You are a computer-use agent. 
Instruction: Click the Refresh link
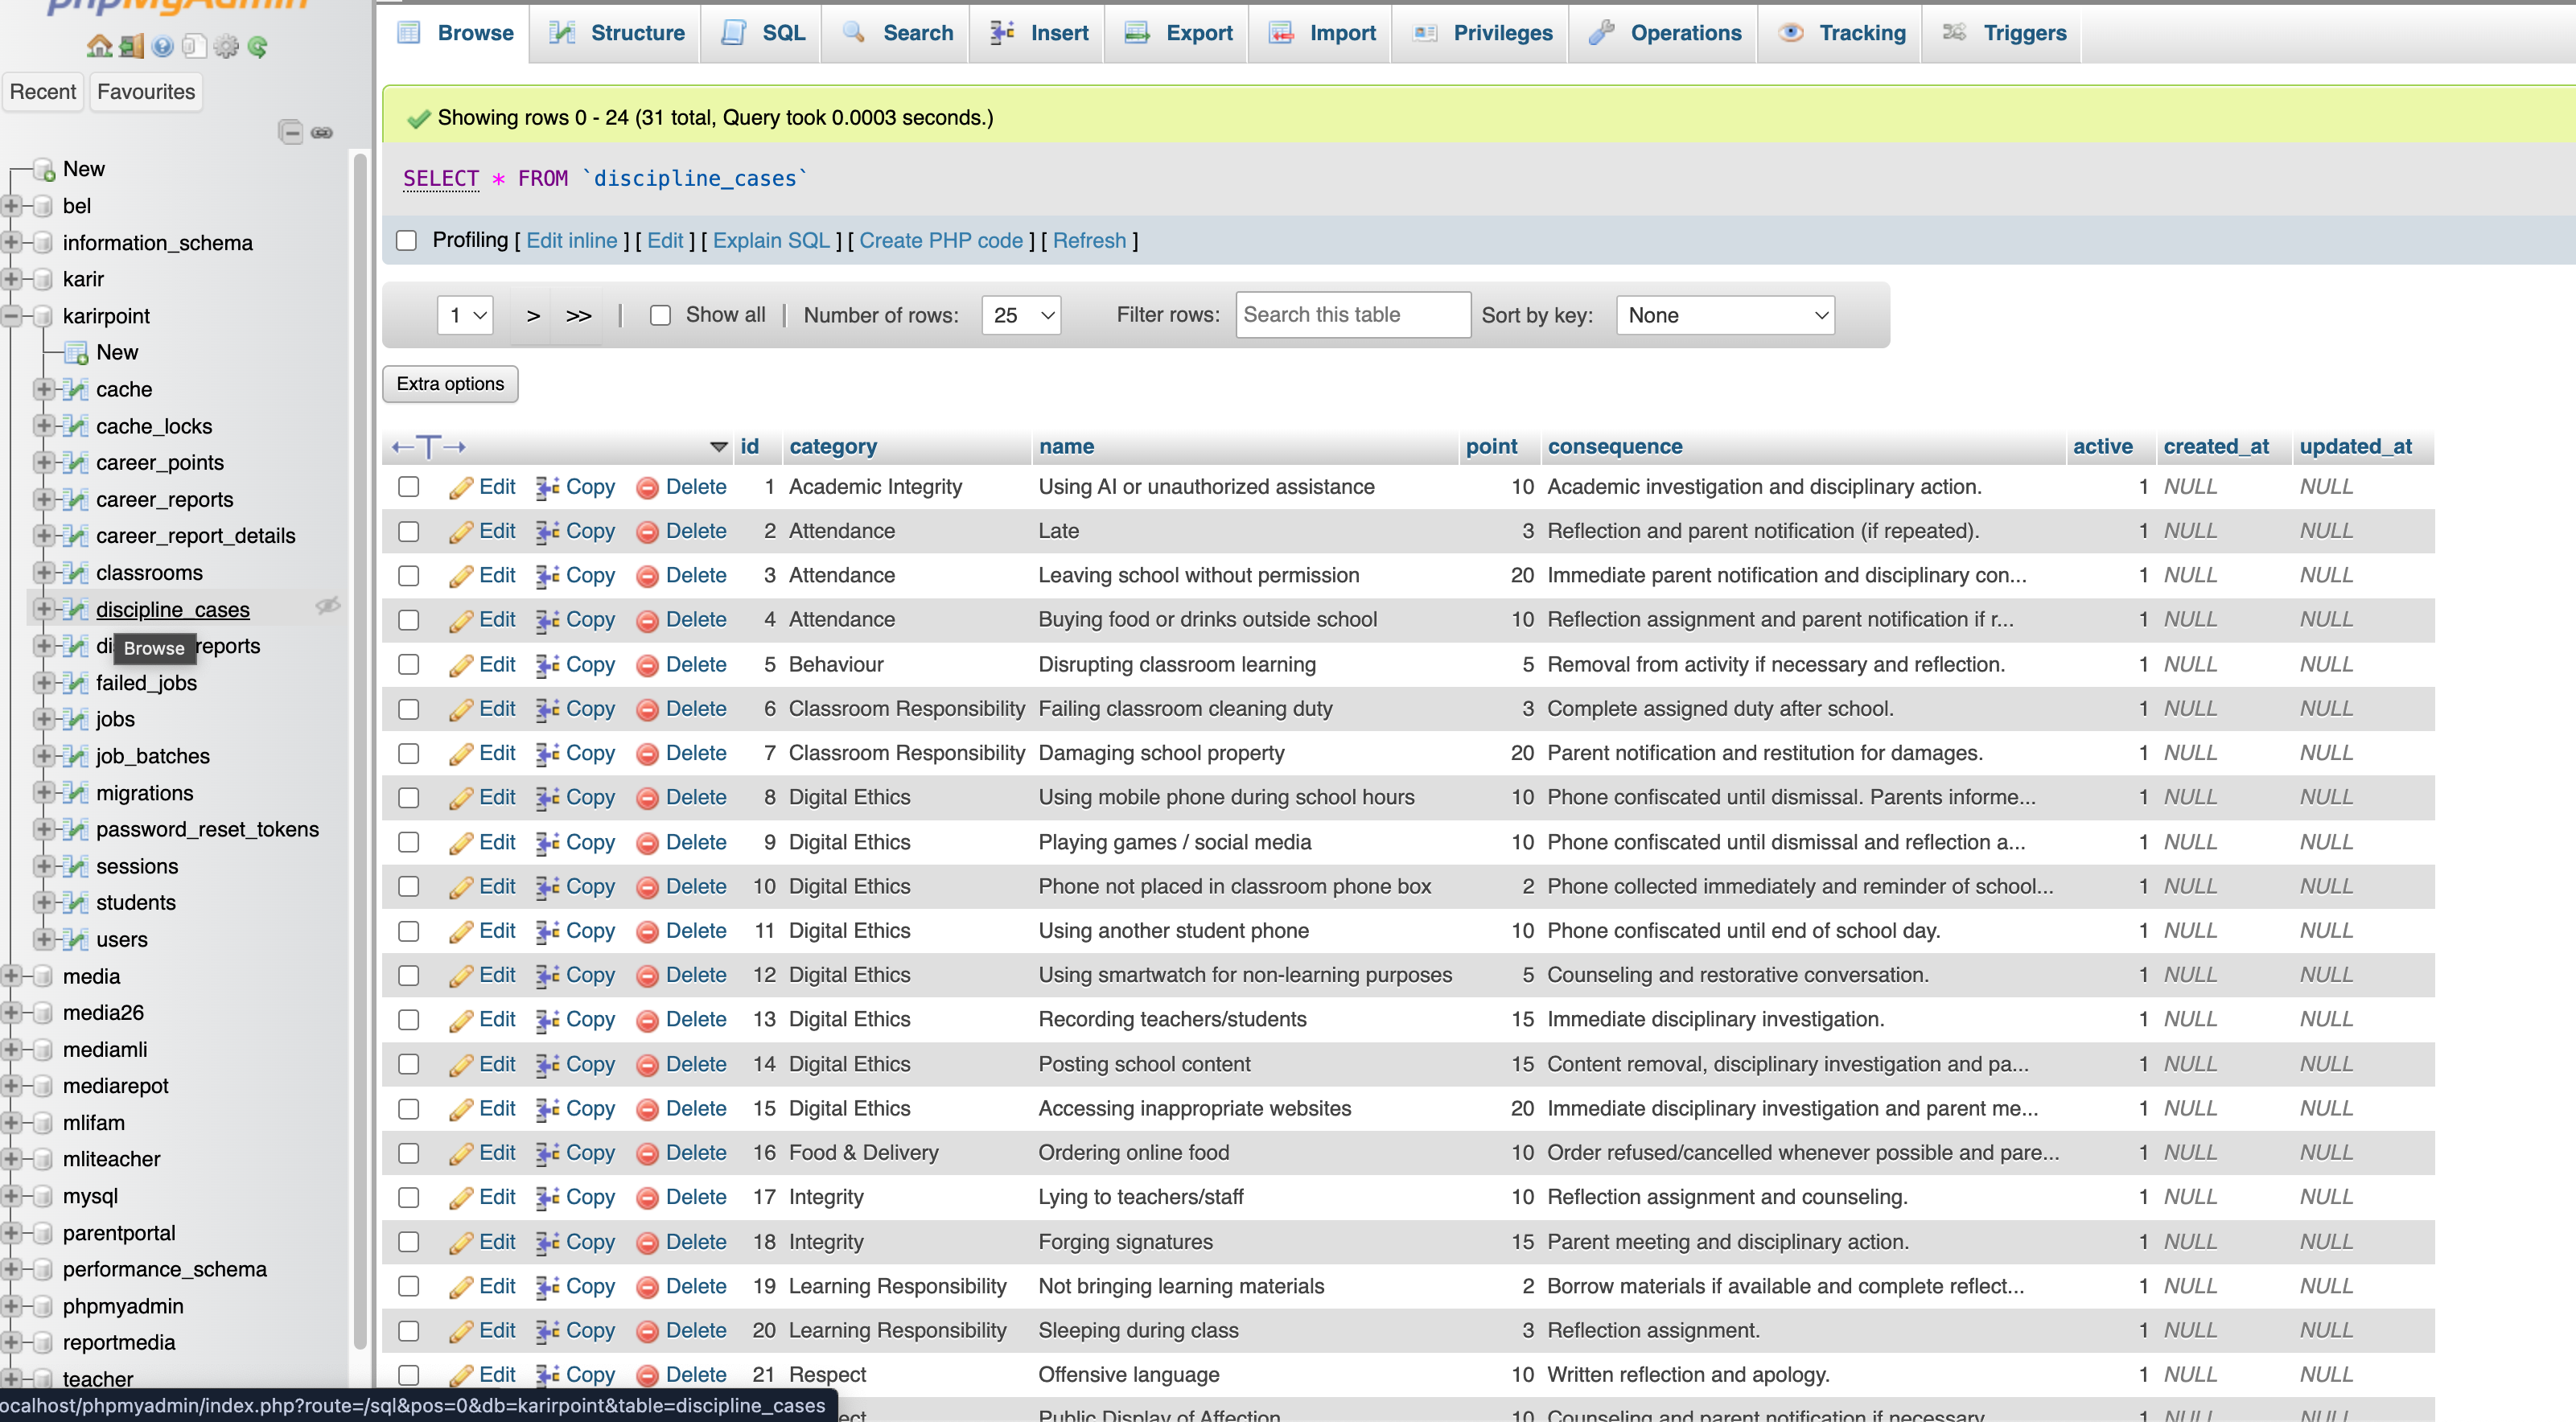click(1089, 240)
